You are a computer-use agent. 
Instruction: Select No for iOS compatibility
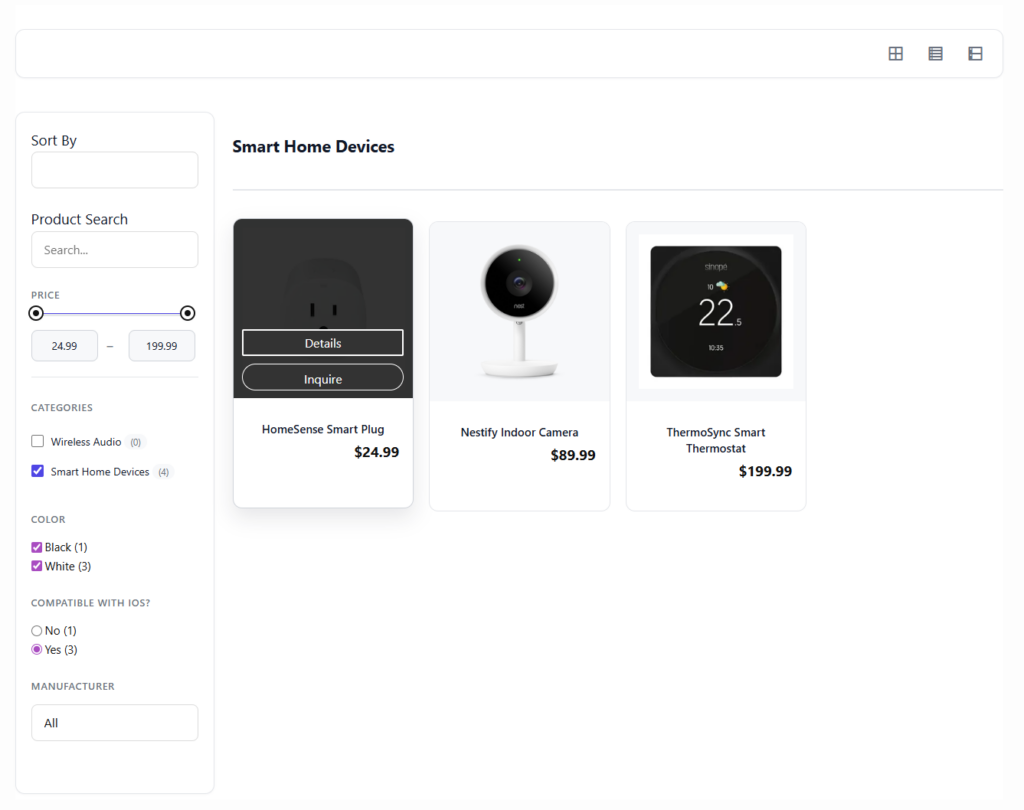pyautogui.click(x=37, y=631)
